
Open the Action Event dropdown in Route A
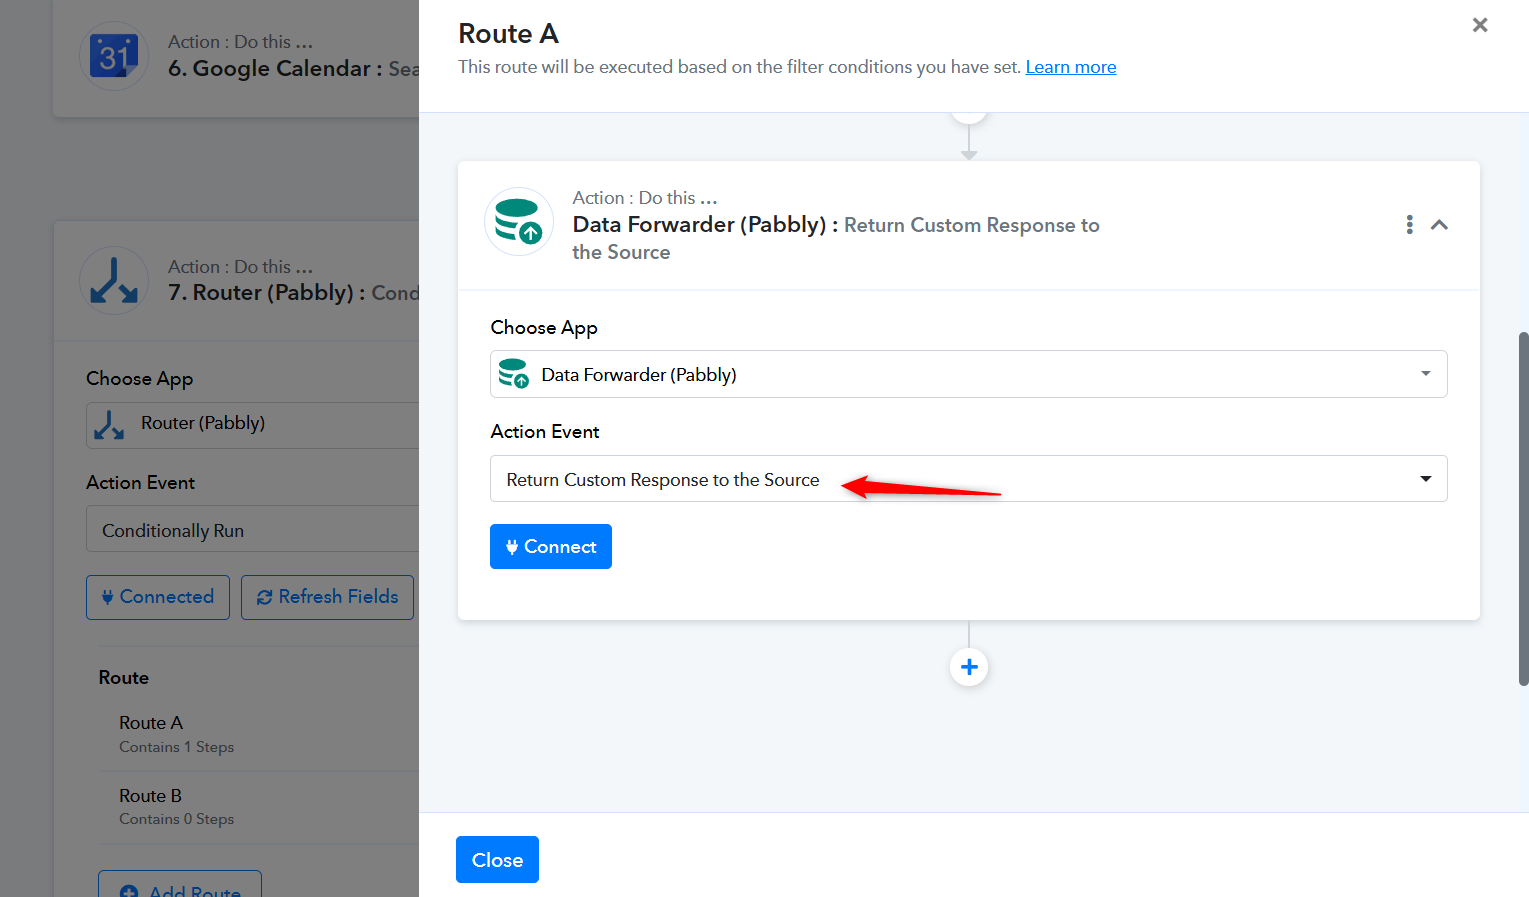(968, 479)
